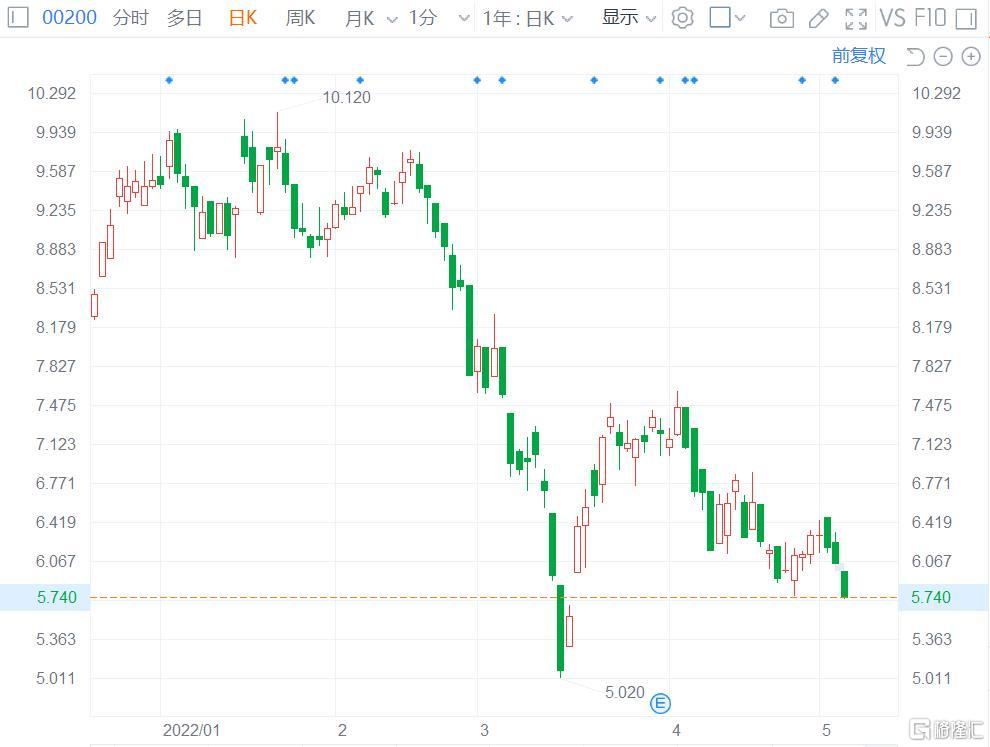The height and width of the screenshot is (747, 990).
Task: Open the F10 company info button
Action: (930, 18)
